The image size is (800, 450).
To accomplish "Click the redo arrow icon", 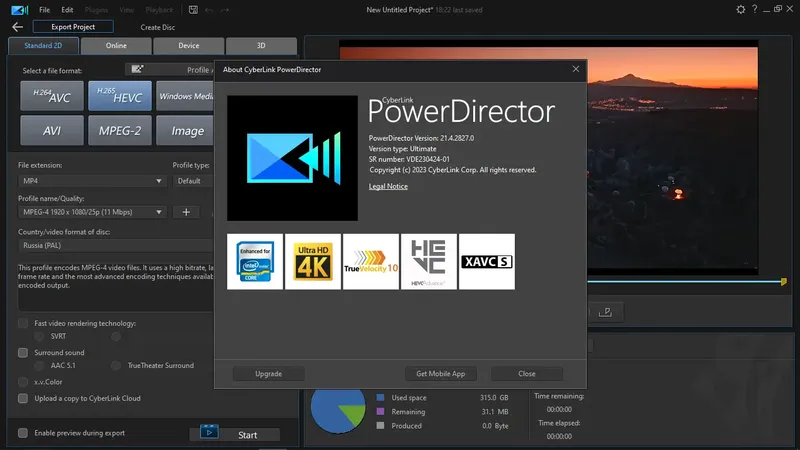I will click(224, 10).
